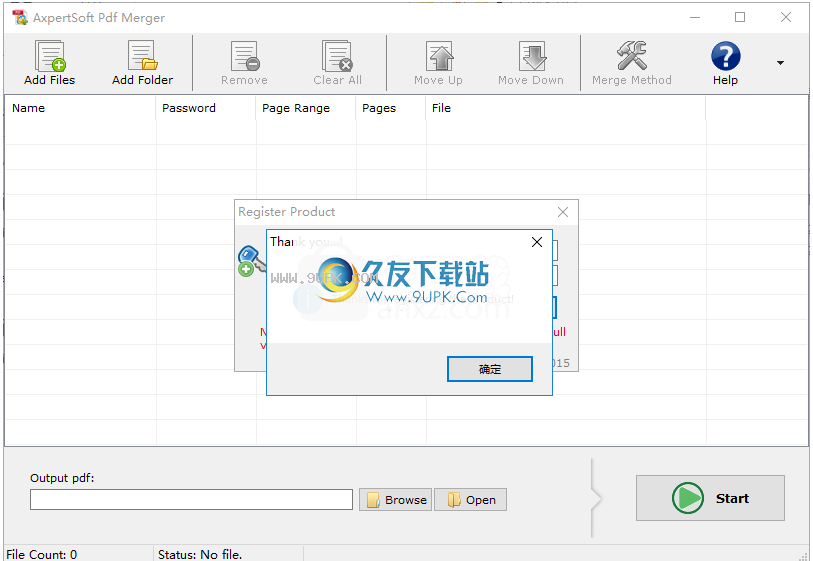The image size is (813, 561).
Task: Click Browse to choose output pdf
Action: [x=396, y=500]
